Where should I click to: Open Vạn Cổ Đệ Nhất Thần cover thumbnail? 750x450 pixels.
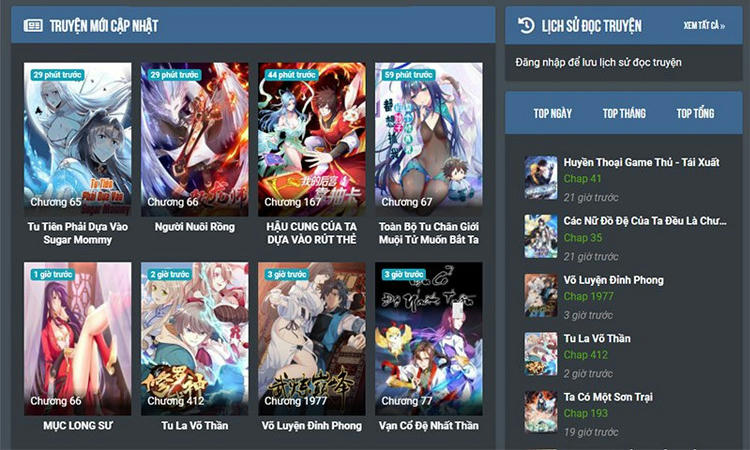click(x=428, y=338)
